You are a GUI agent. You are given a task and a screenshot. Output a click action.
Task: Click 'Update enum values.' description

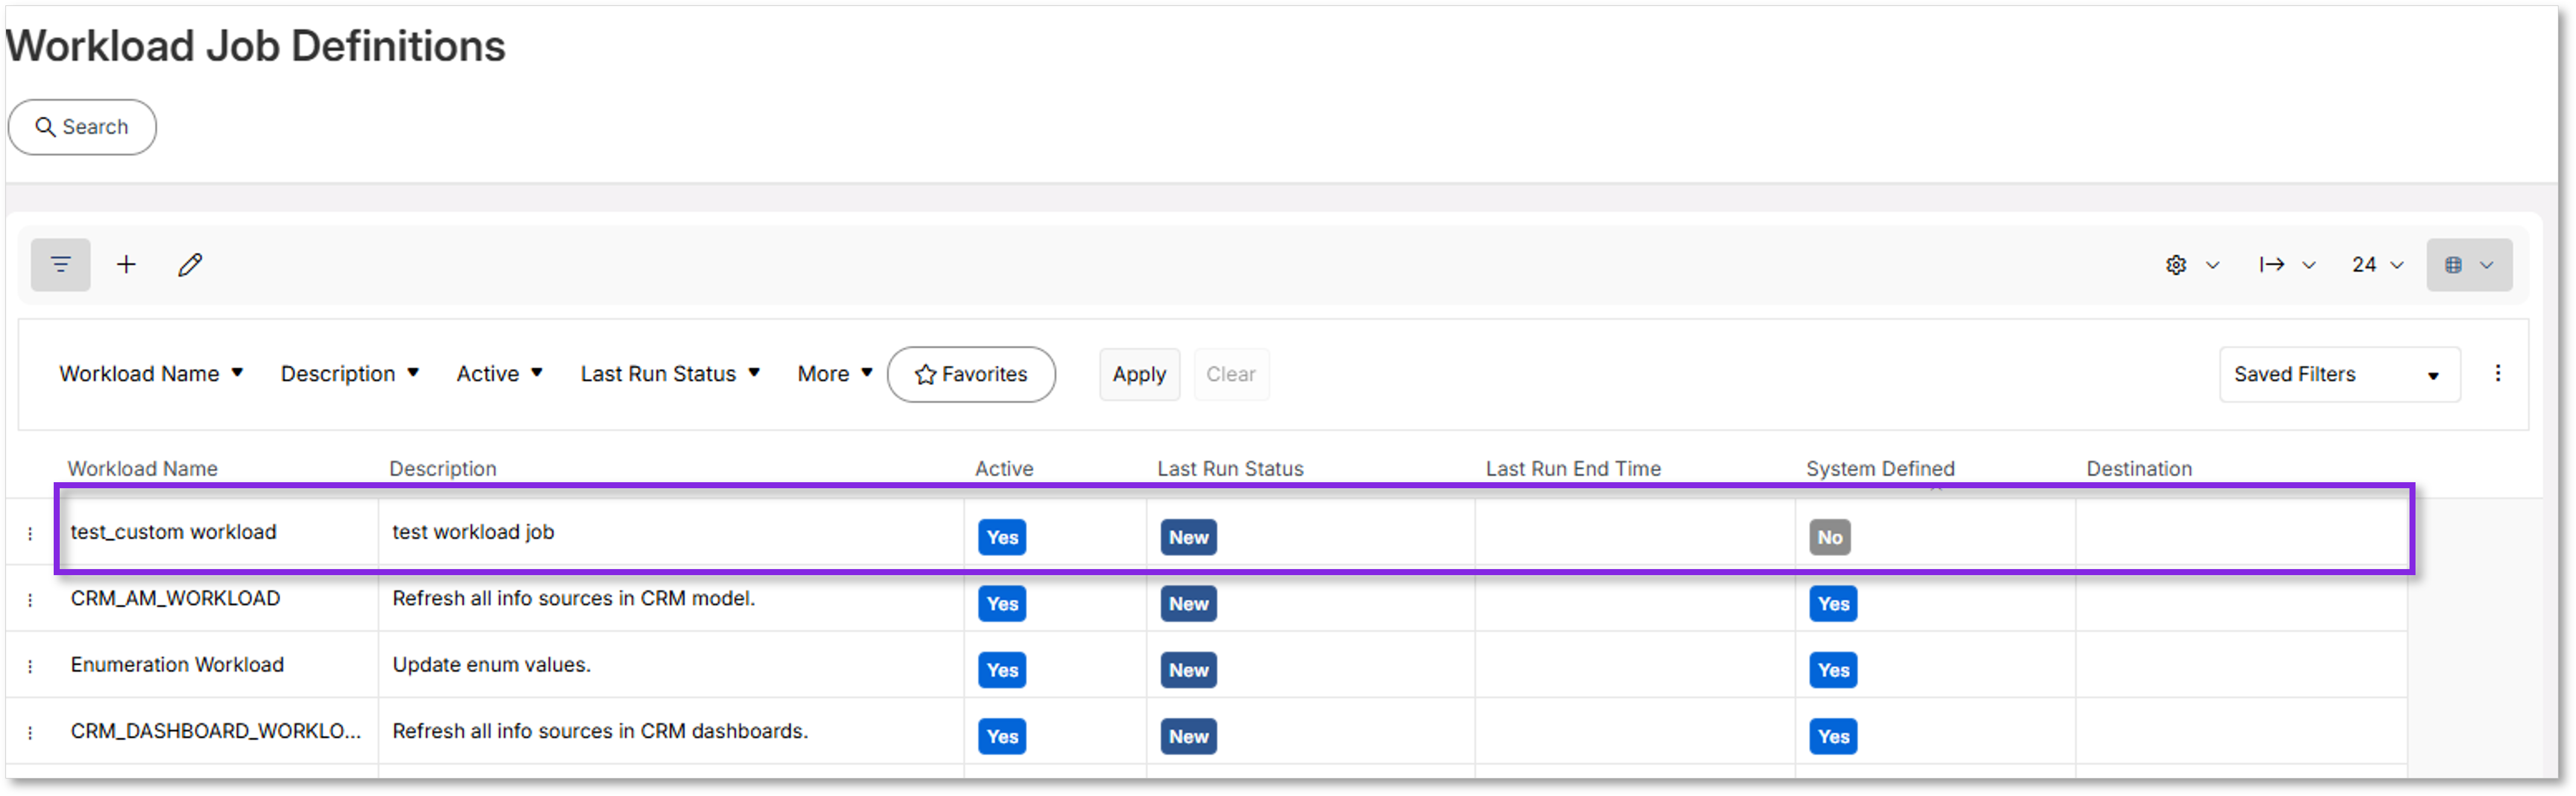pos(491,665)
